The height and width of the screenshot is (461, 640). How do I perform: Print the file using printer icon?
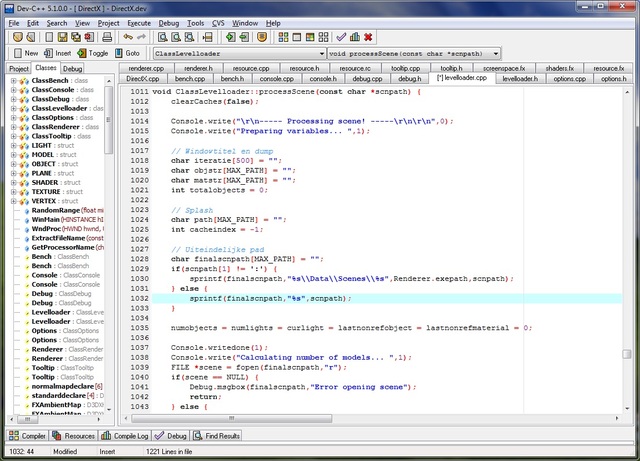[107, 37]
